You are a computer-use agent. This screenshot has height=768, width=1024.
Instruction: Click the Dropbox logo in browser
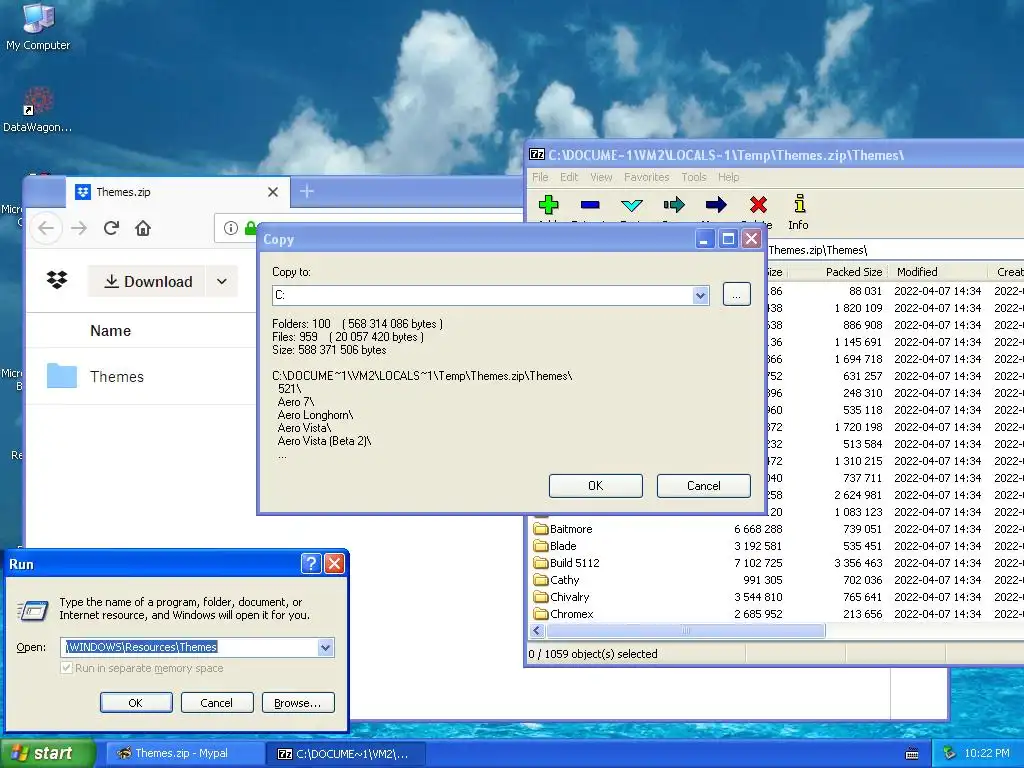click(57, 280)
